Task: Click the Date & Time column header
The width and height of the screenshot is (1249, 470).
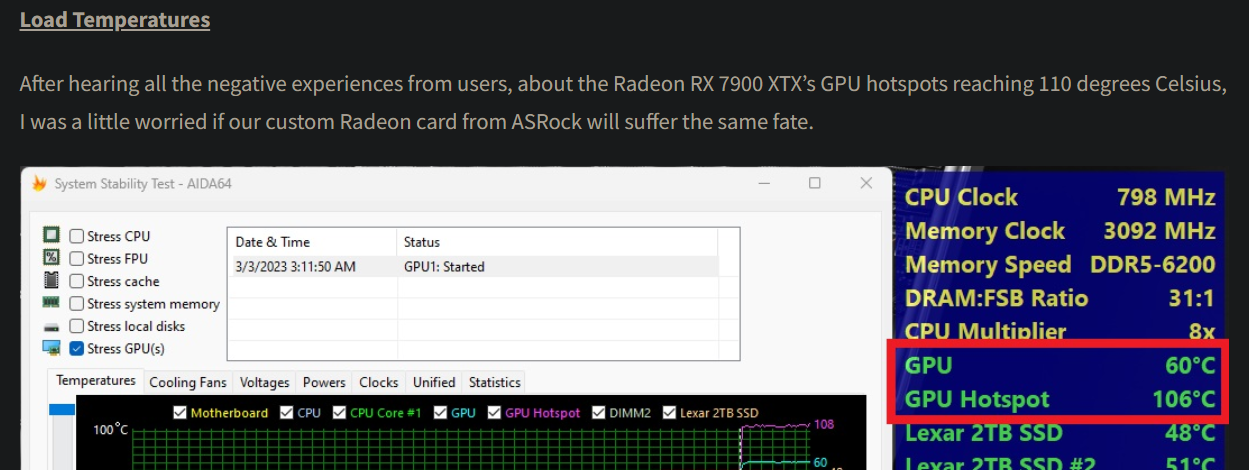Action: tap(312, 242)
